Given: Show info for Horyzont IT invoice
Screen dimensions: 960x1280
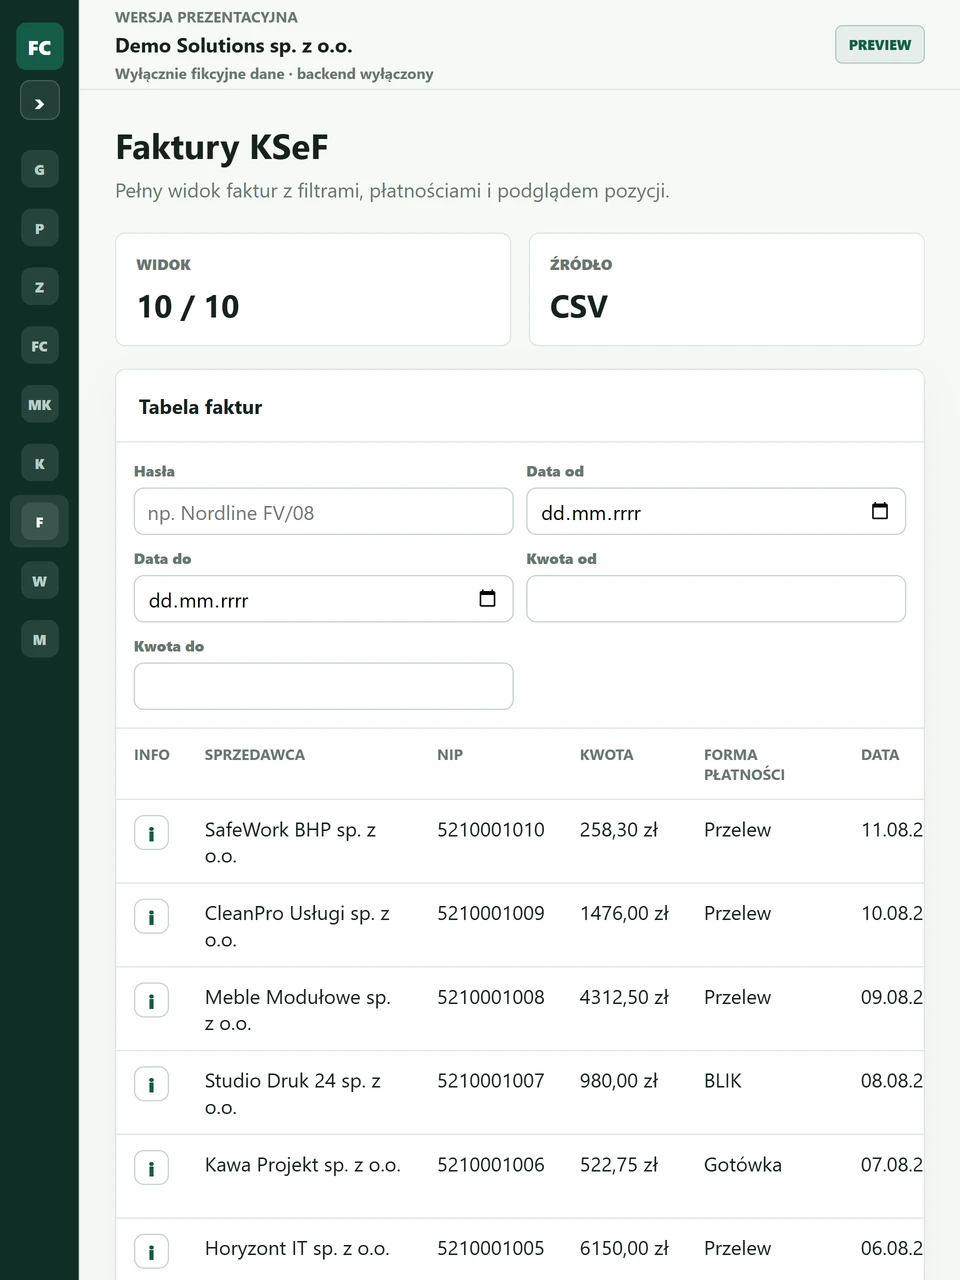Looking at the screenshot, I should click(x=151, y=1252).
